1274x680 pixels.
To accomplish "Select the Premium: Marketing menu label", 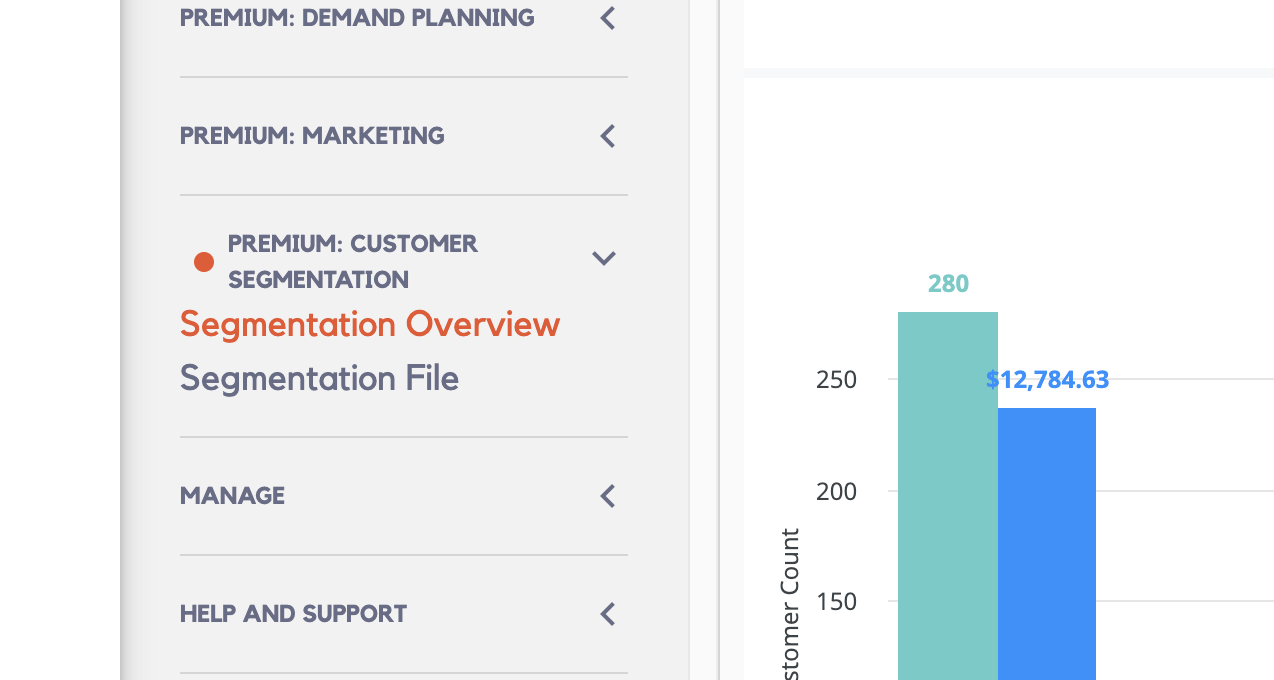I will (312, 136).
